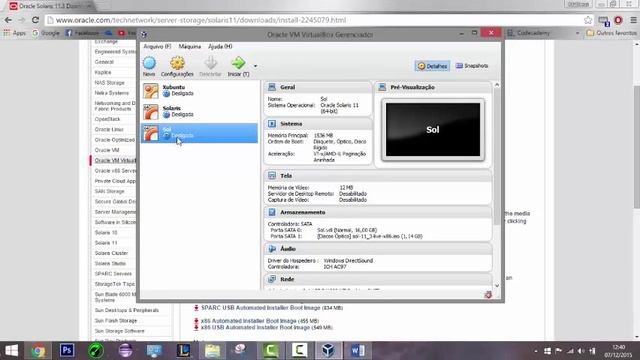Click the Pré-Visualização section icon

[x=382, y=87]
